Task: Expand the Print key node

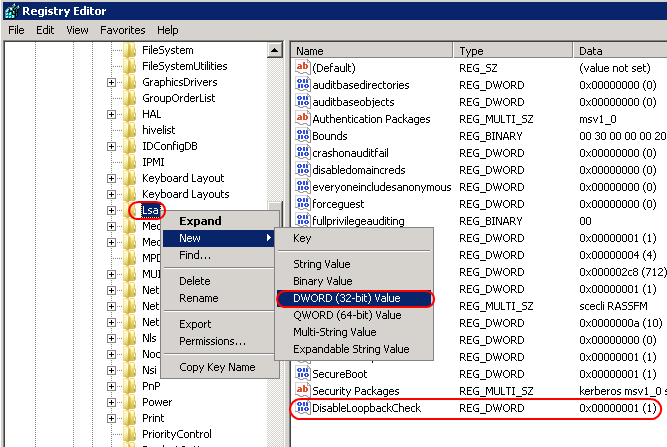Action: [x=112, y=418]
